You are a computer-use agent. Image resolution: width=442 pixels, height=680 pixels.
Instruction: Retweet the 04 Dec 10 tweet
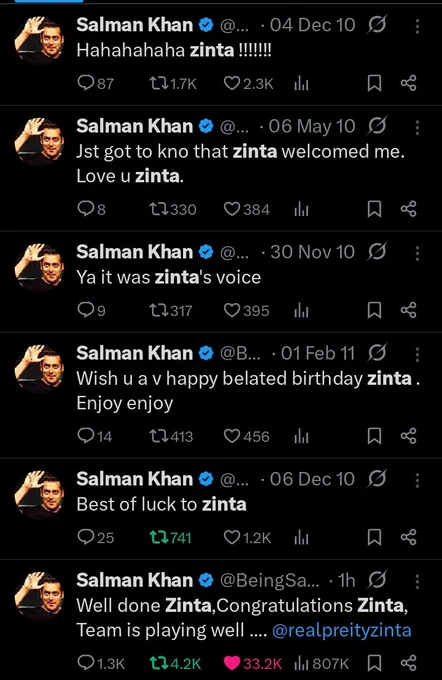pos(173,83)
